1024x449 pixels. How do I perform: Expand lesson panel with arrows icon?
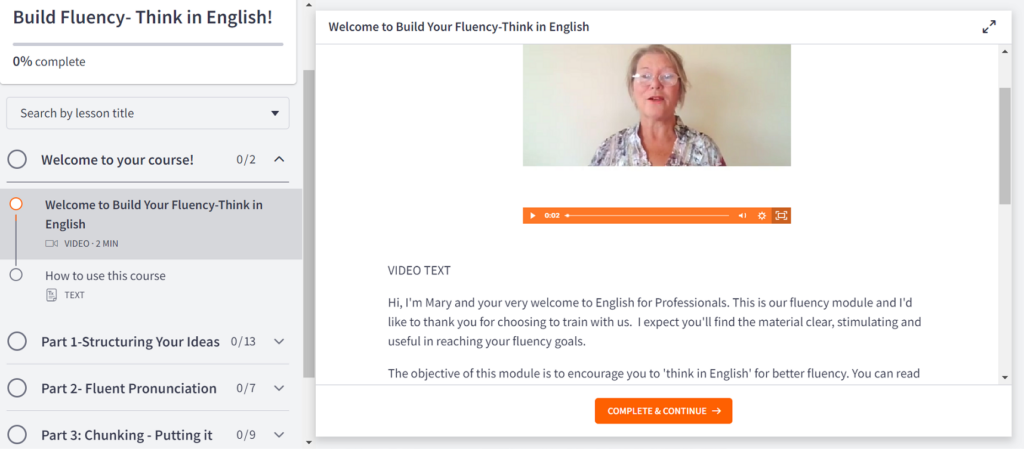click(989, 27)
